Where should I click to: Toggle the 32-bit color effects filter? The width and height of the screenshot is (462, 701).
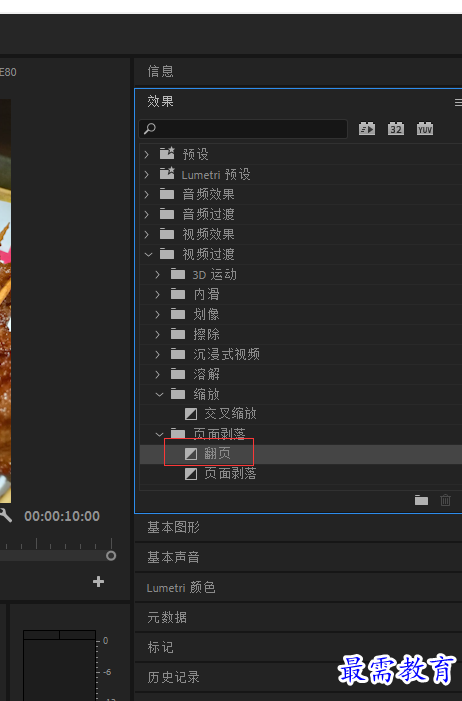coord(396,129)
